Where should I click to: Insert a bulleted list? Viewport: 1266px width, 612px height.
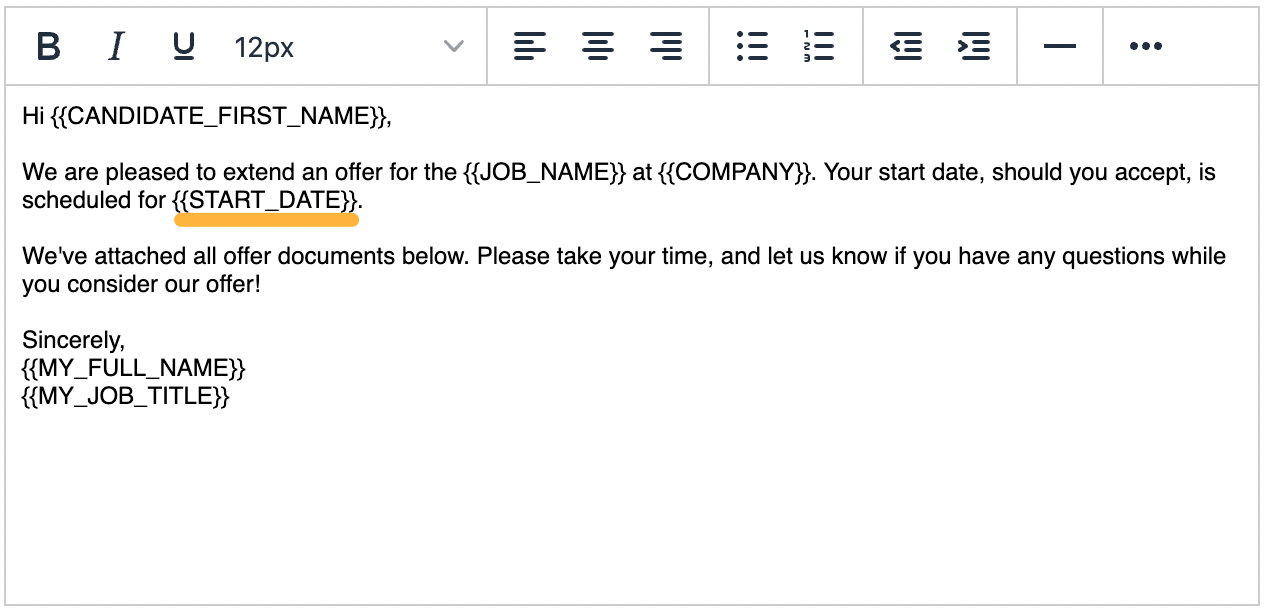pos(752,46)
